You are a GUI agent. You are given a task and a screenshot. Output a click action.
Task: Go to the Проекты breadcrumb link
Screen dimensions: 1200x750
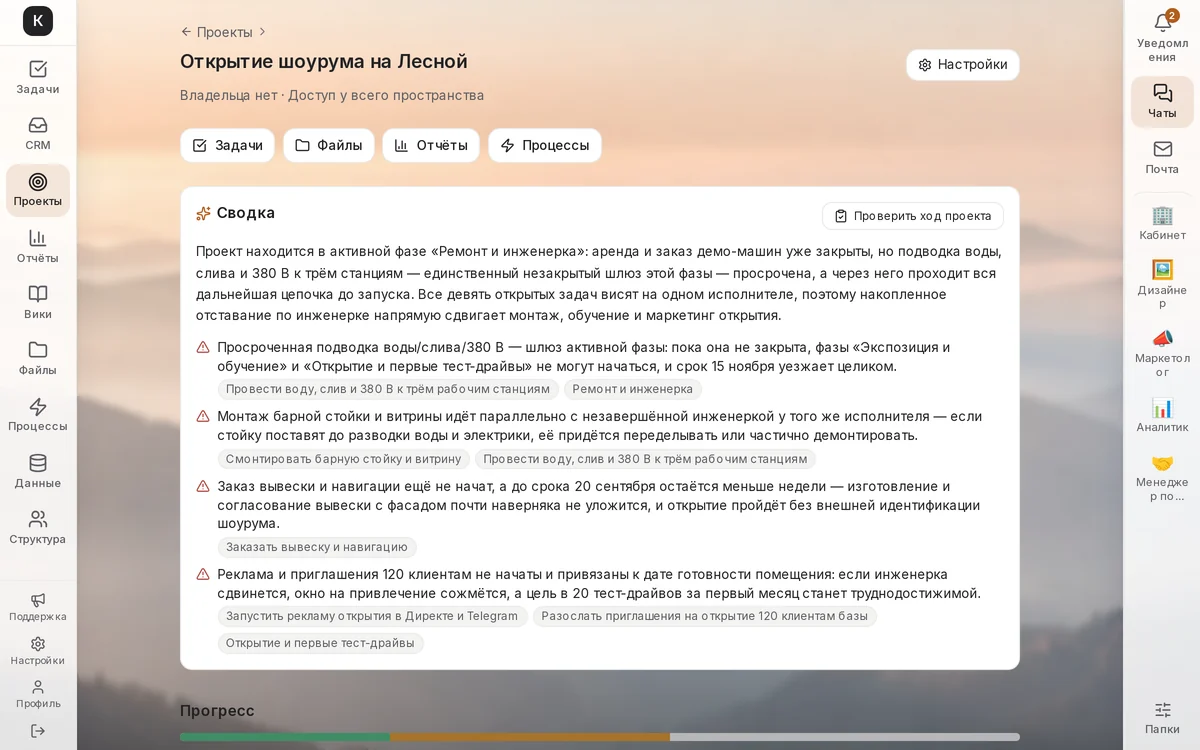pos(224,32)
